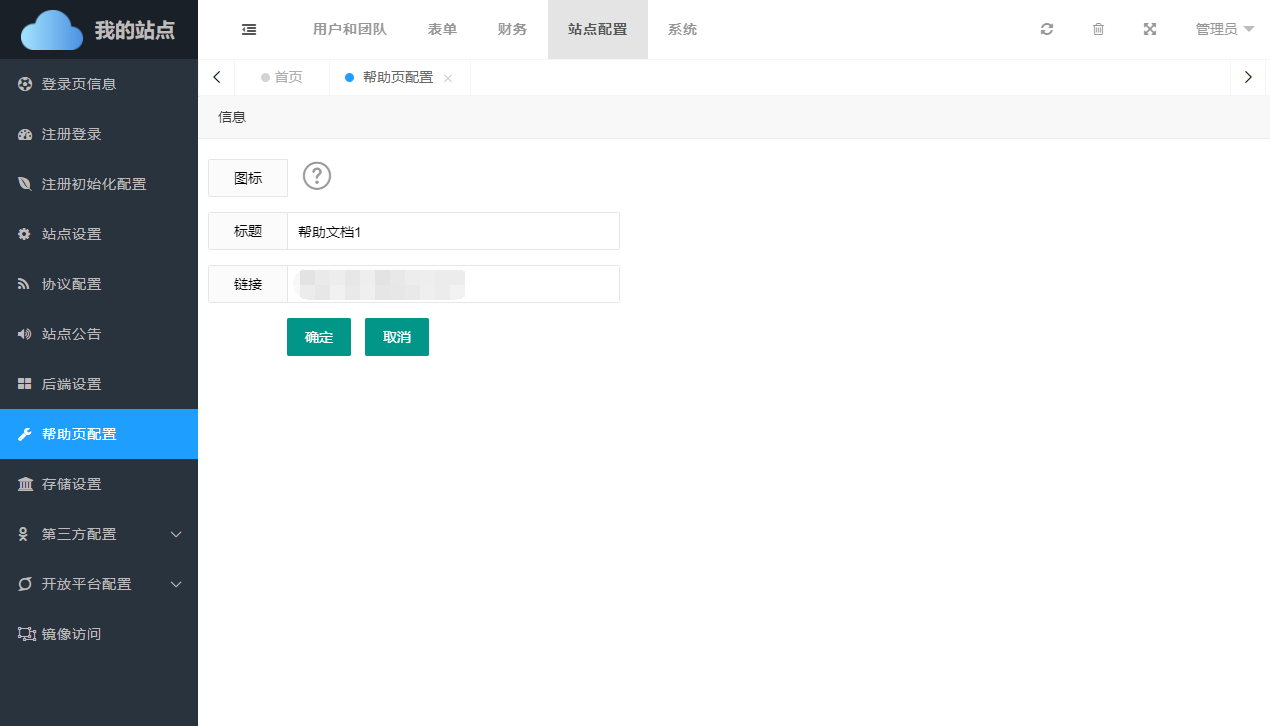Click the trash can icon in header
This screenshot has width=1270, height=726.
[x=1098, y=30]
